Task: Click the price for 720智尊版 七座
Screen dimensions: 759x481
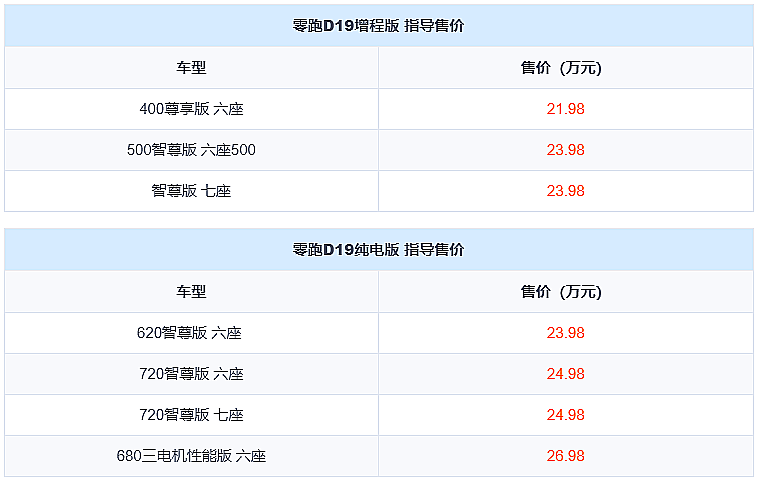Action: [x=565, y=415]
